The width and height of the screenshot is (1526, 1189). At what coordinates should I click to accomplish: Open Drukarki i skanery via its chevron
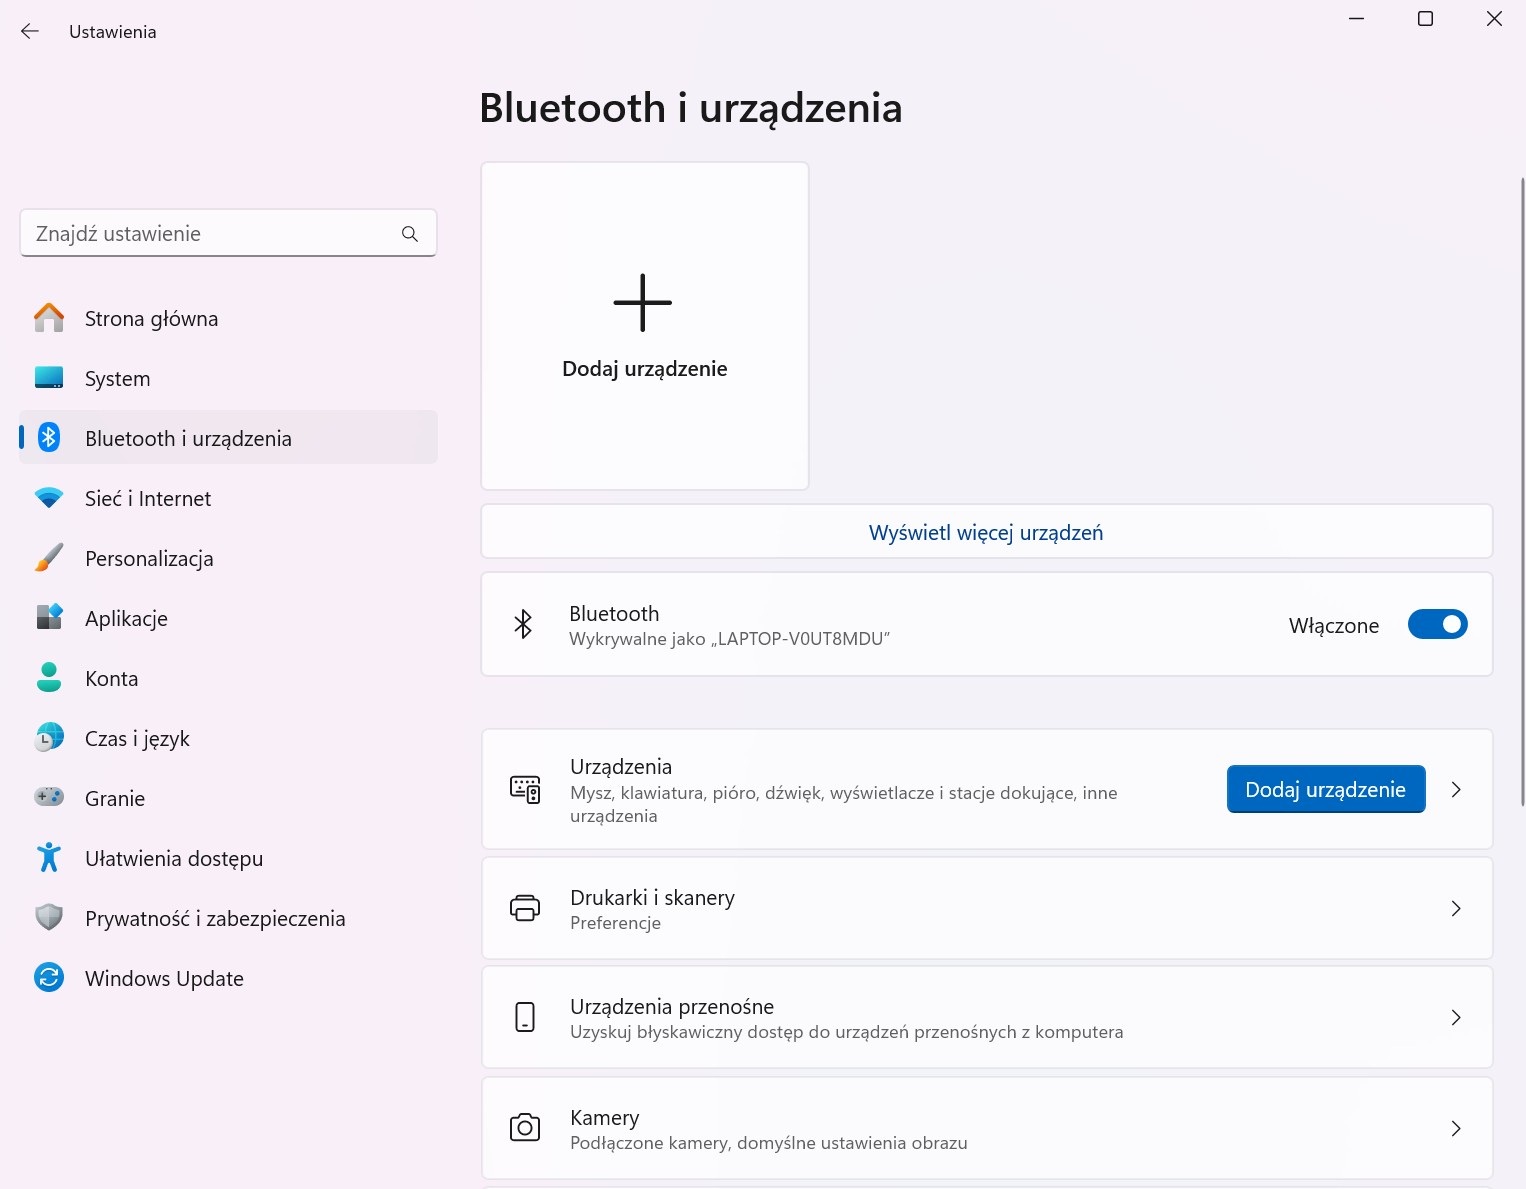1456,908
